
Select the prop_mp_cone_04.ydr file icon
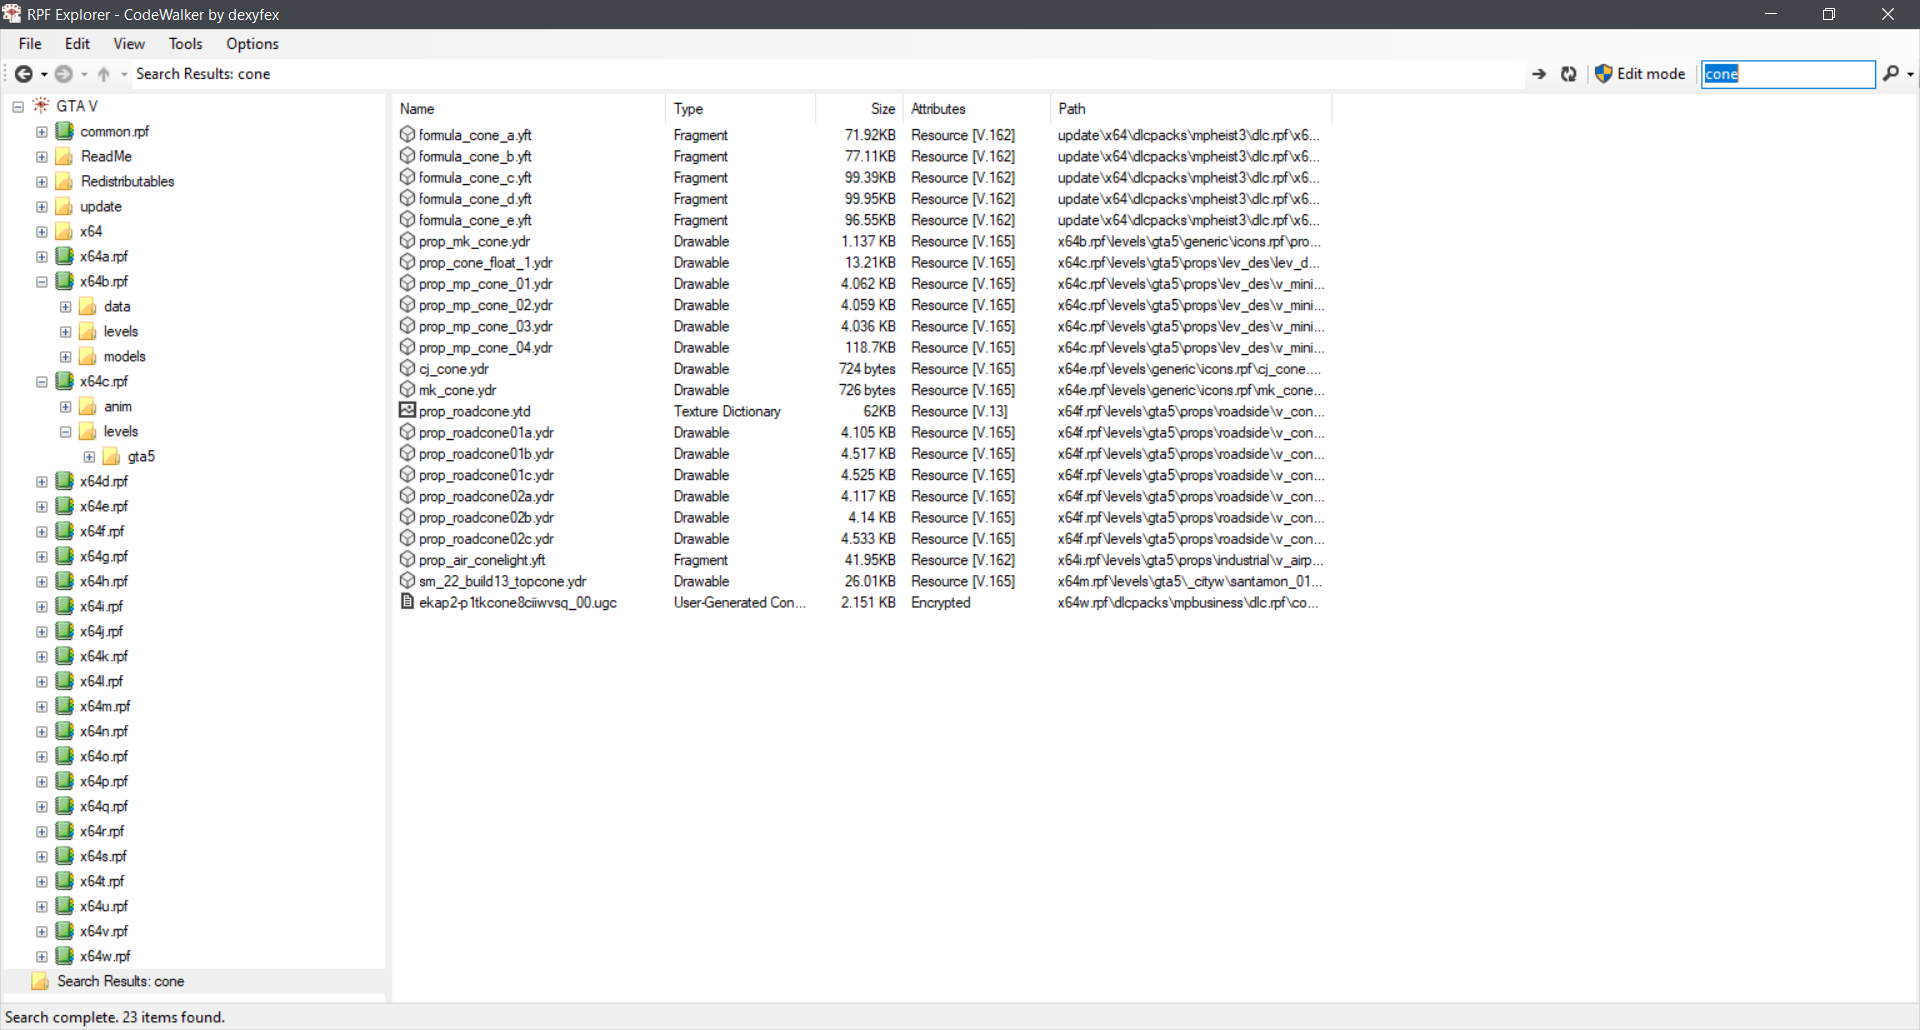[x=407, y=346]
